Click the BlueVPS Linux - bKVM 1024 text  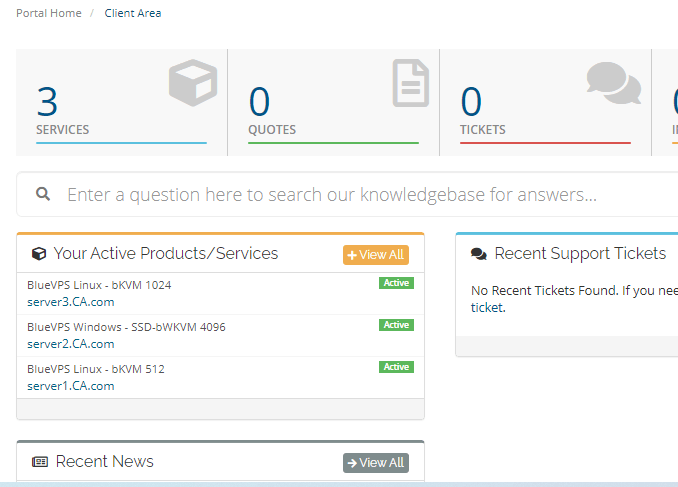pos(99,285)
